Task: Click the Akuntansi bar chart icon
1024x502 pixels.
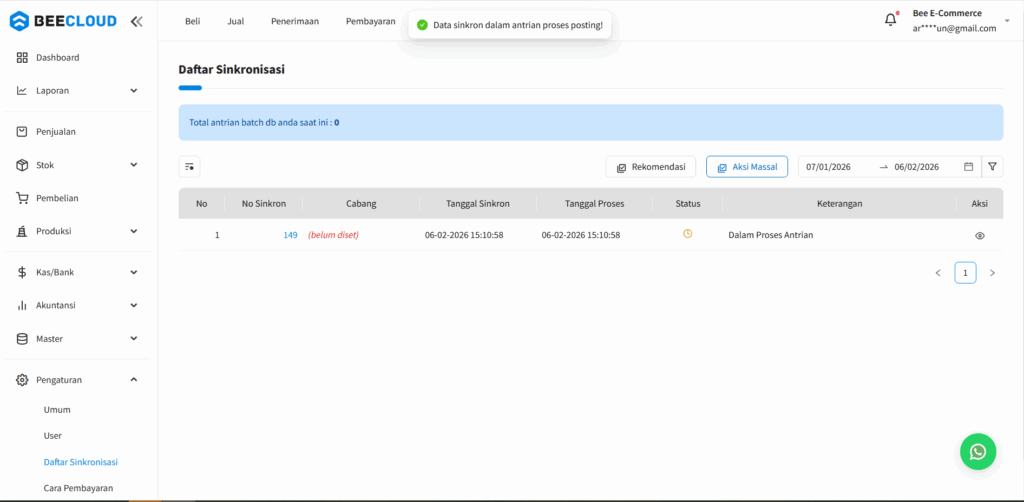Action: pyautogui.click(x=22, y=306)
